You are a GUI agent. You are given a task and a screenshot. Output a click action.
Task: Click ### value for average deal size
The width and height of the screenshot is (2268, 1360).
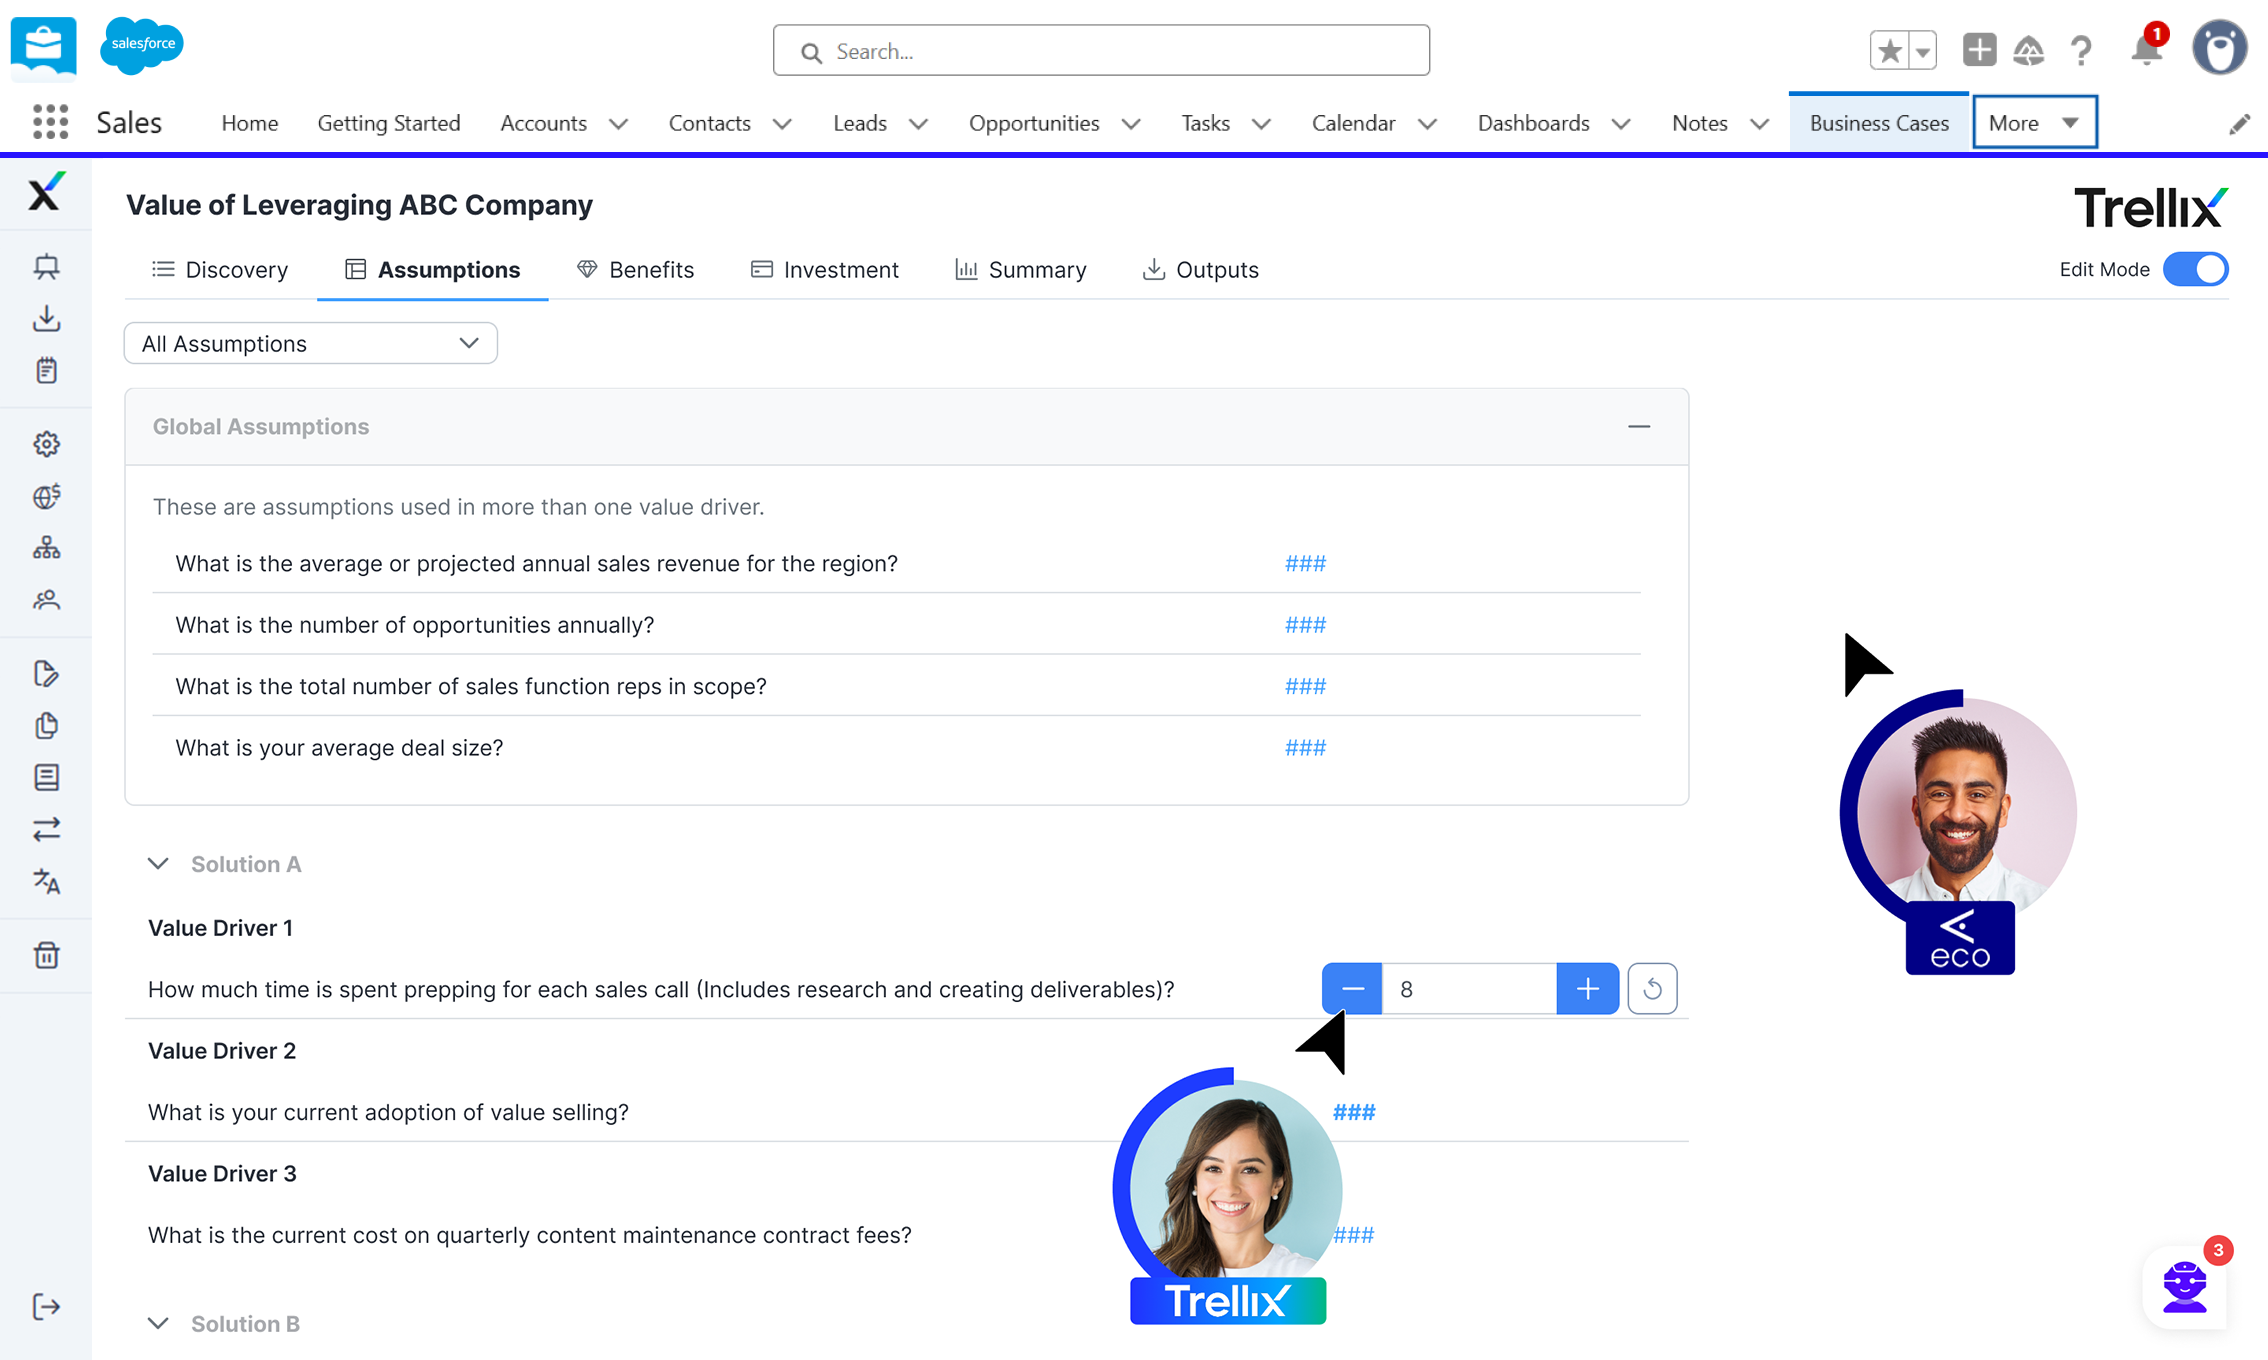coord(1305,747)
